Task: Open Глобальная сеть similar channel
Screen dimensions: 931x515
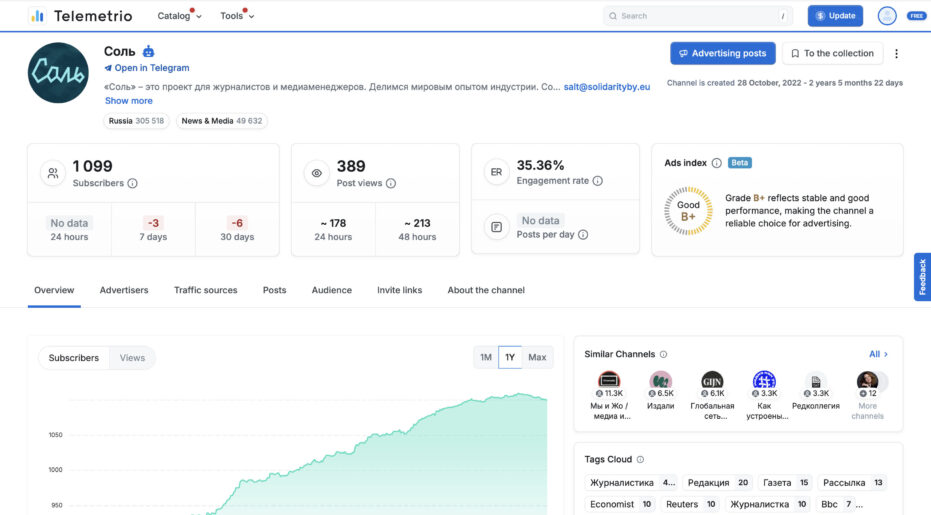Action: pos(712,395)
